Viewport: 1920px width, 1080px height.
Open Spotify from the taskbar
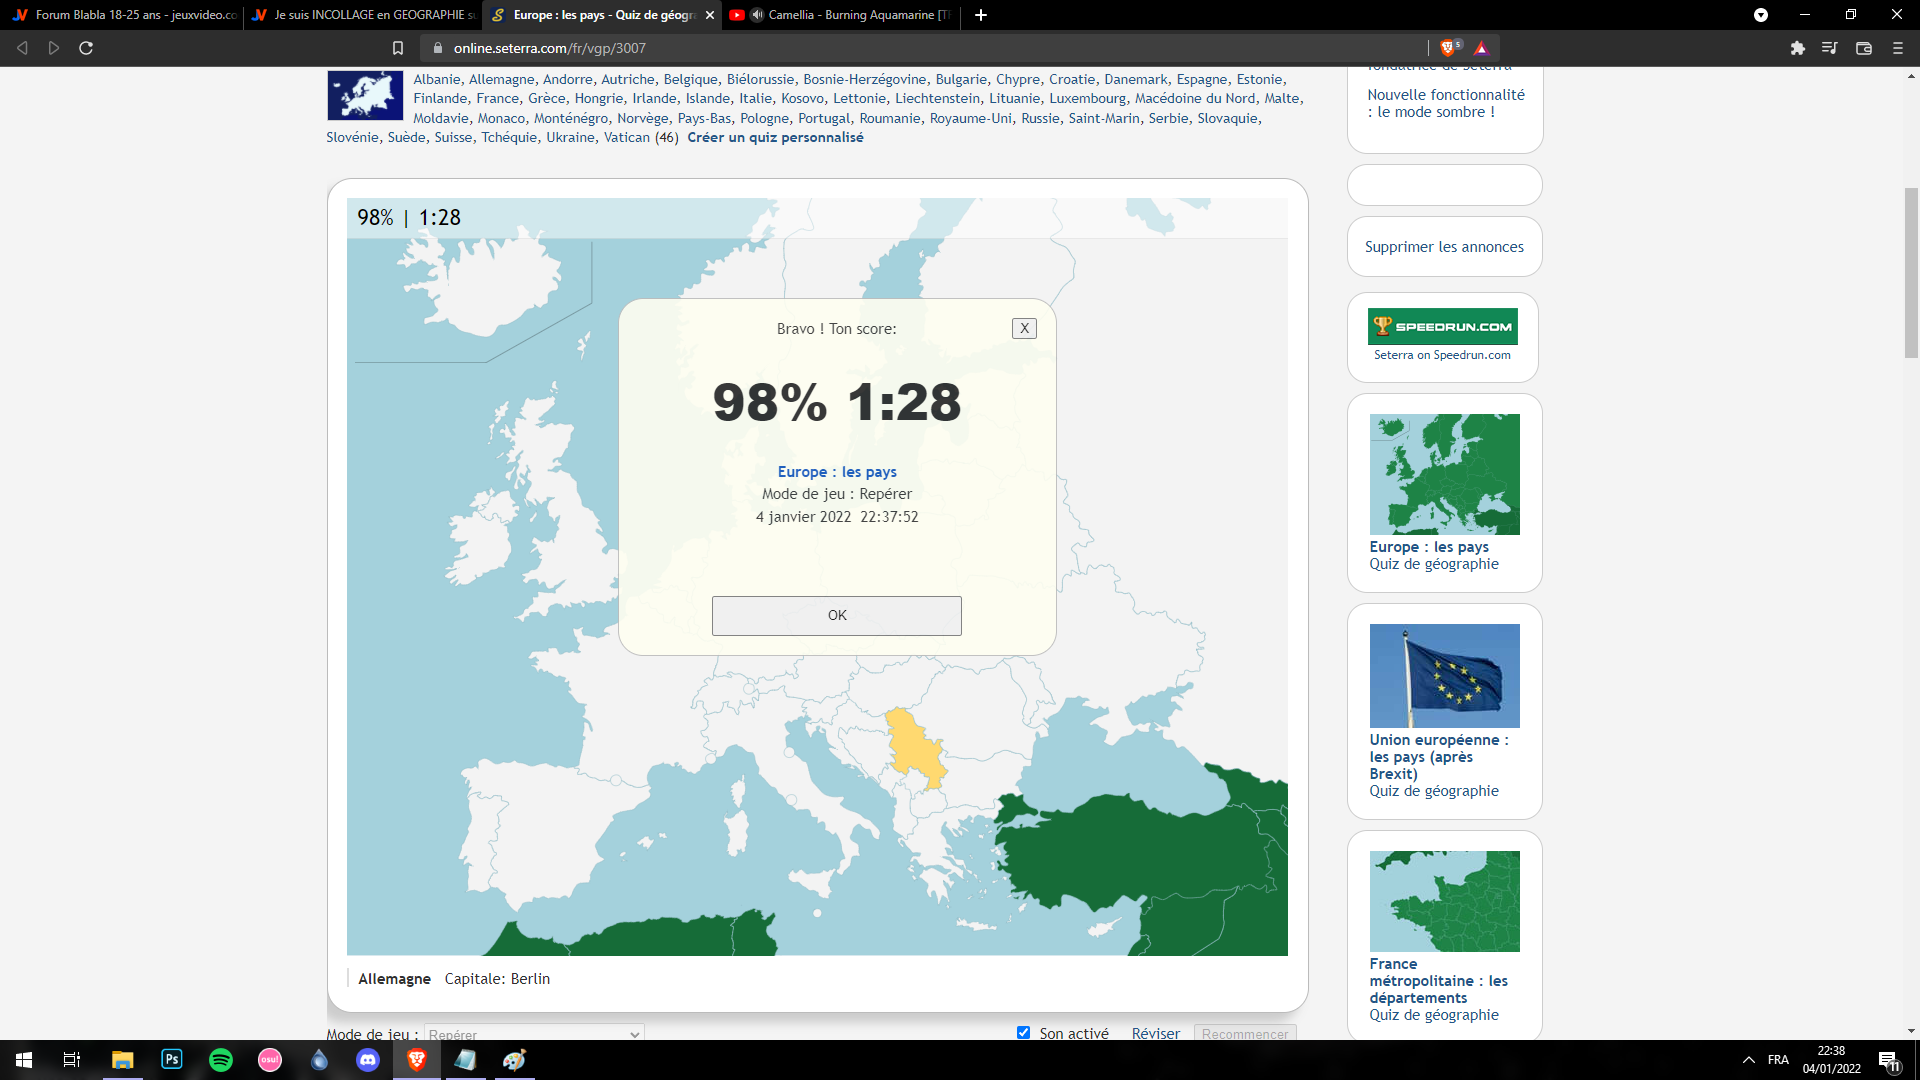(221, 1060)
